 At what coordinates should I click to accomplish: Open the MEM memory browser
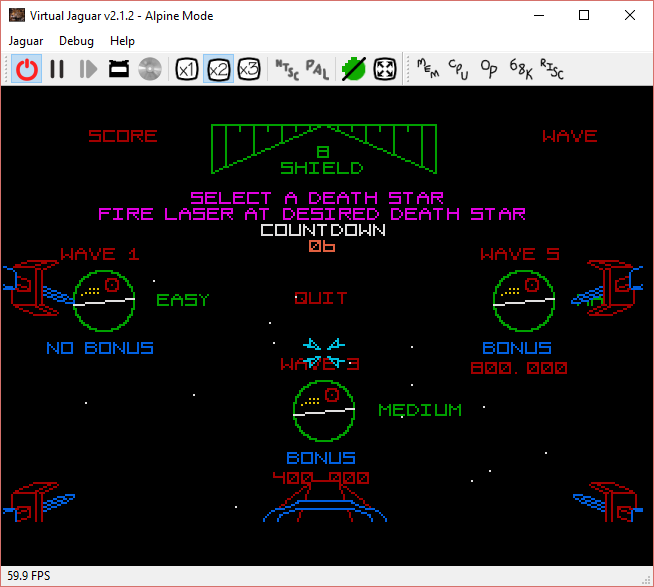coord(427,69)
